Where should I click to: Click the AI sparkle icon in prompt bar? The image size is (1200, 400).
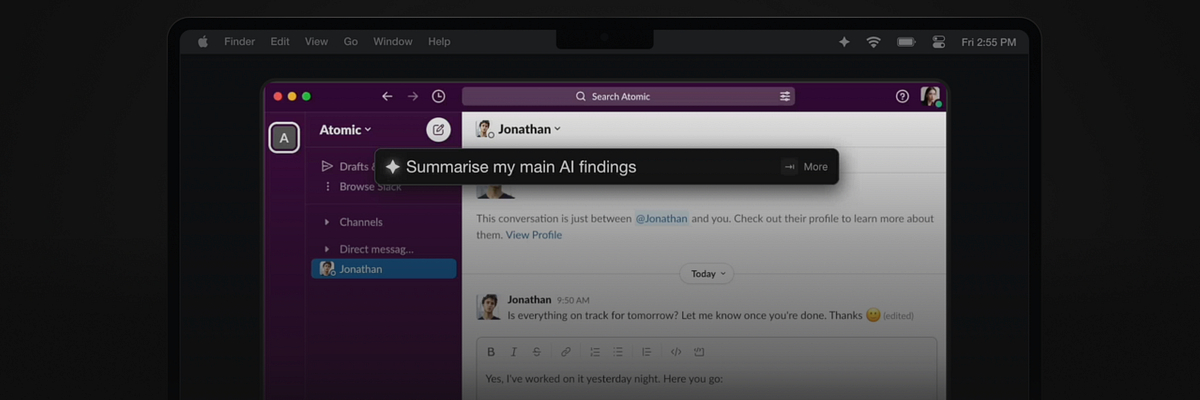[x=393, y=167]
